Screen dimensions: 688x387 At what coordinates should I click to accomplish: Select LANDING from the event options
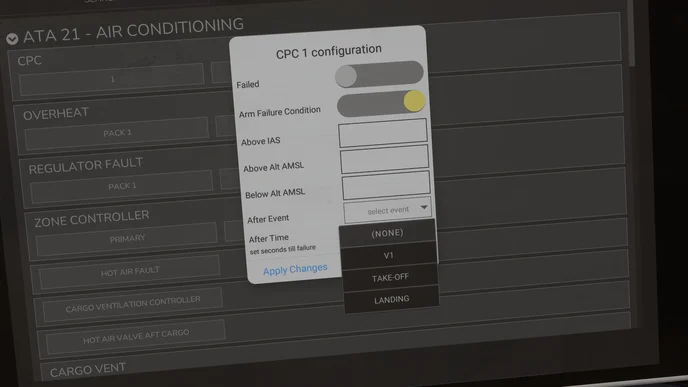[391, 300]
